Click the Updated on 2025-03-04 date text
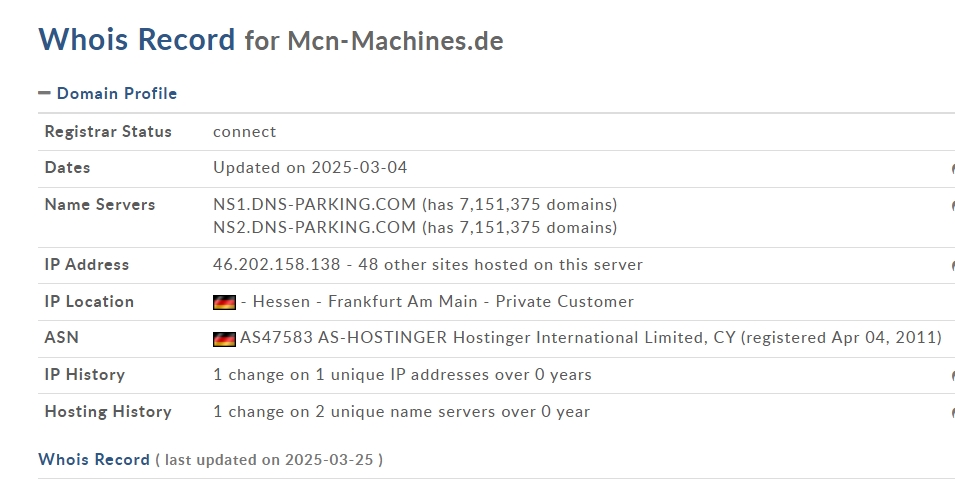955x479 pixels. point(310,168)
